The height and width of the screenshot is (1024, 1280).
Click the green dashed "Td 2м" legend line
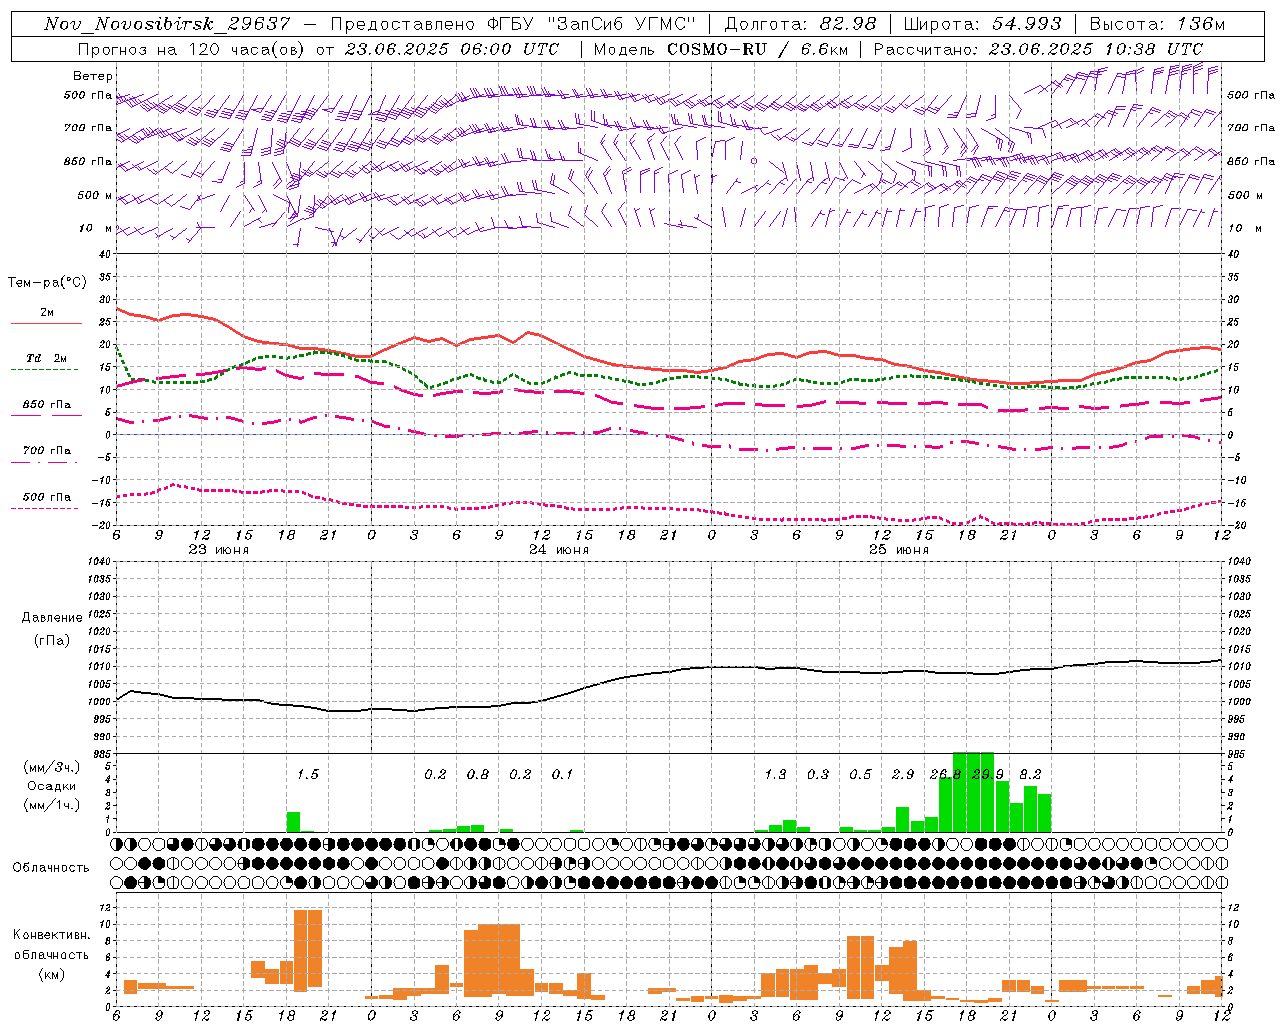coord(44,370)
